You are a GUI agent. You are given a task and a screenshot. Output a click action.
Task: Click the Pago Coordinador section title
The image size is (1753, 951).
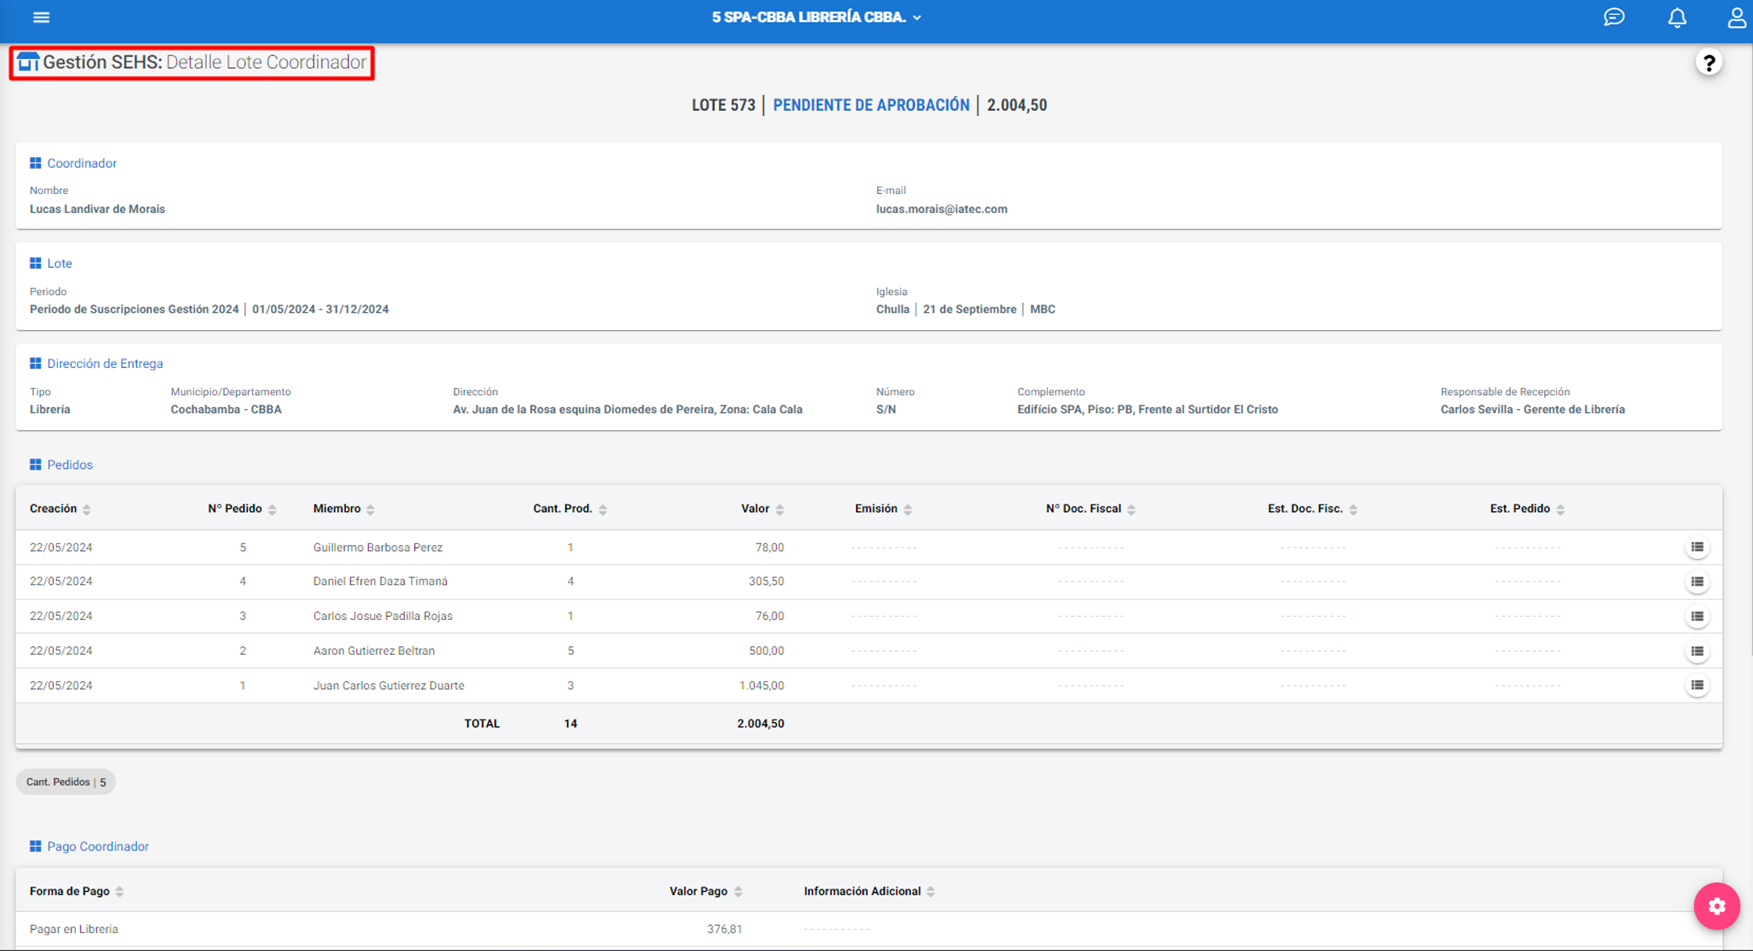(98, 846)
